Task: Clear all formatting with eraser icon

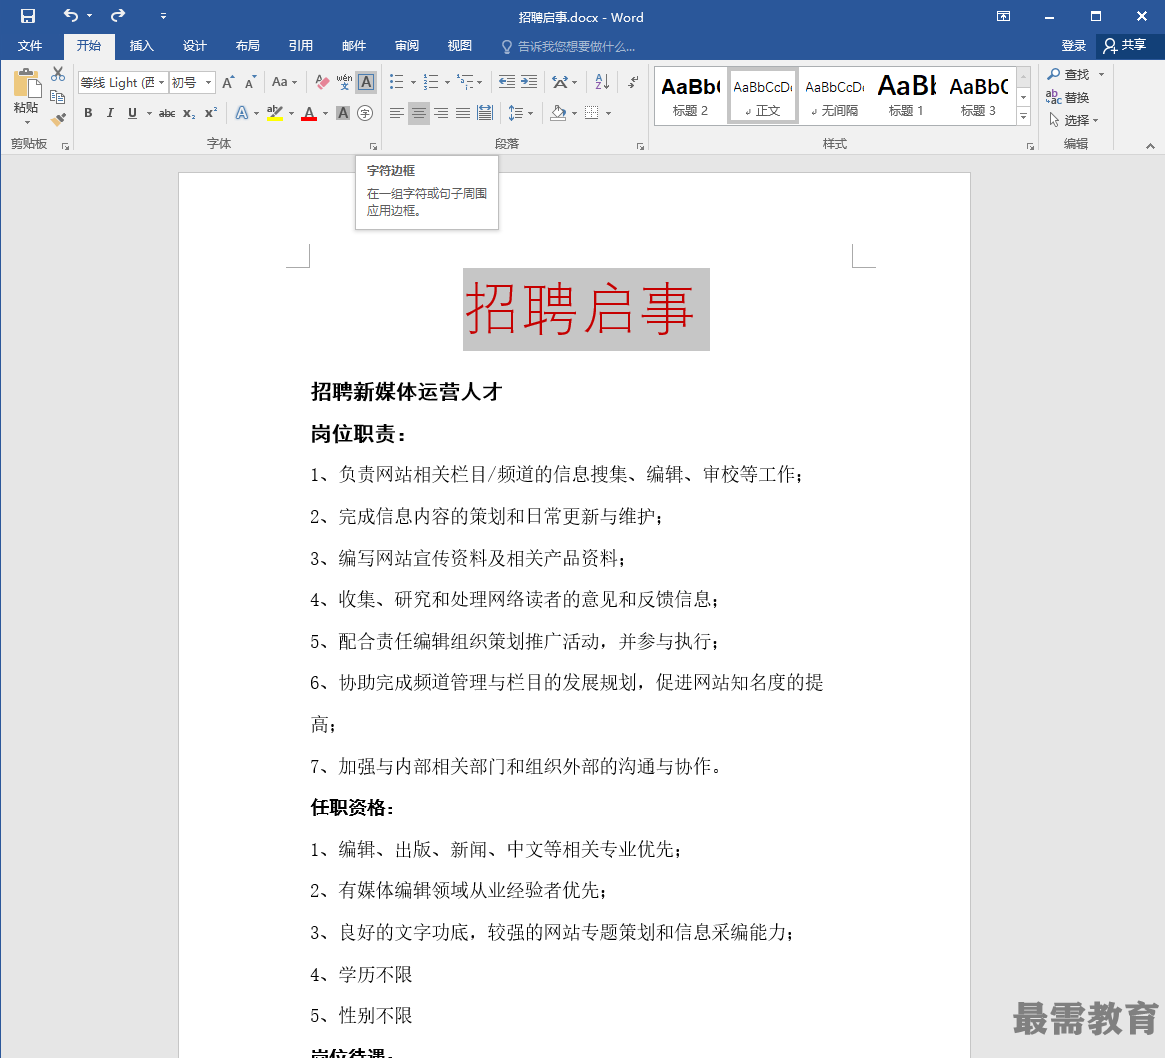Action: [x=322, y=82]
